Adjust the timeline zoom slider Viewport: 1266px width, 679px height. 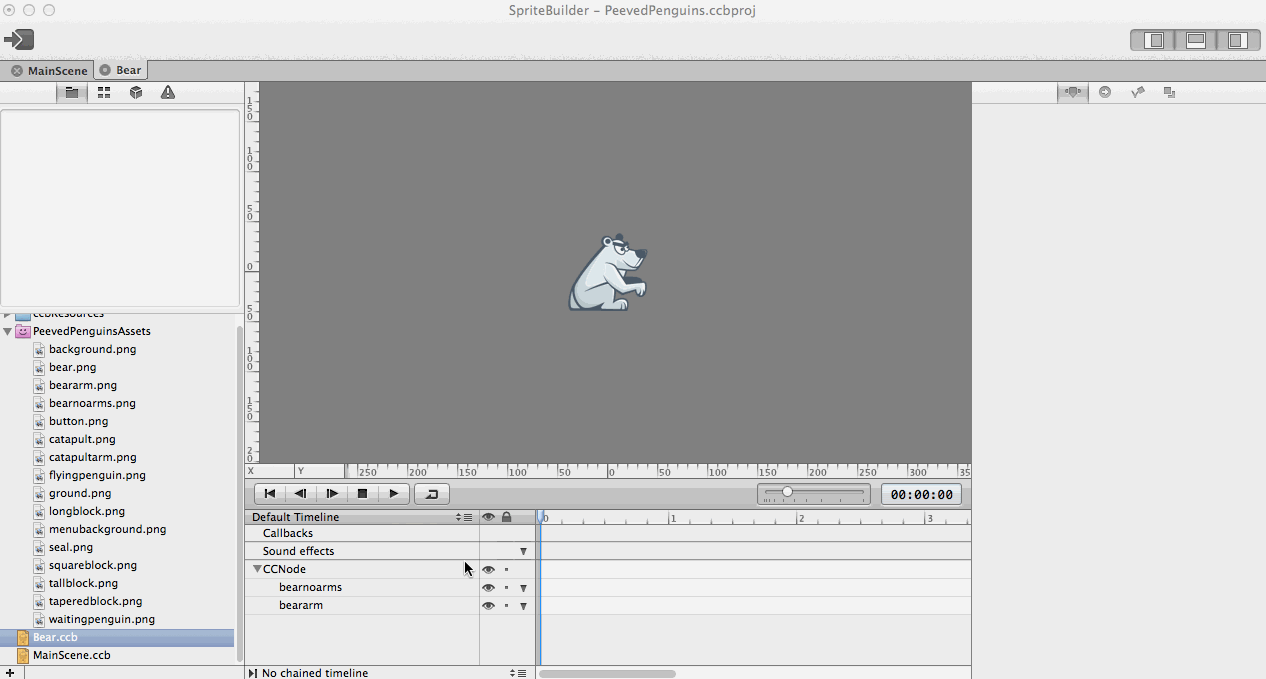[x=788, y=492]
